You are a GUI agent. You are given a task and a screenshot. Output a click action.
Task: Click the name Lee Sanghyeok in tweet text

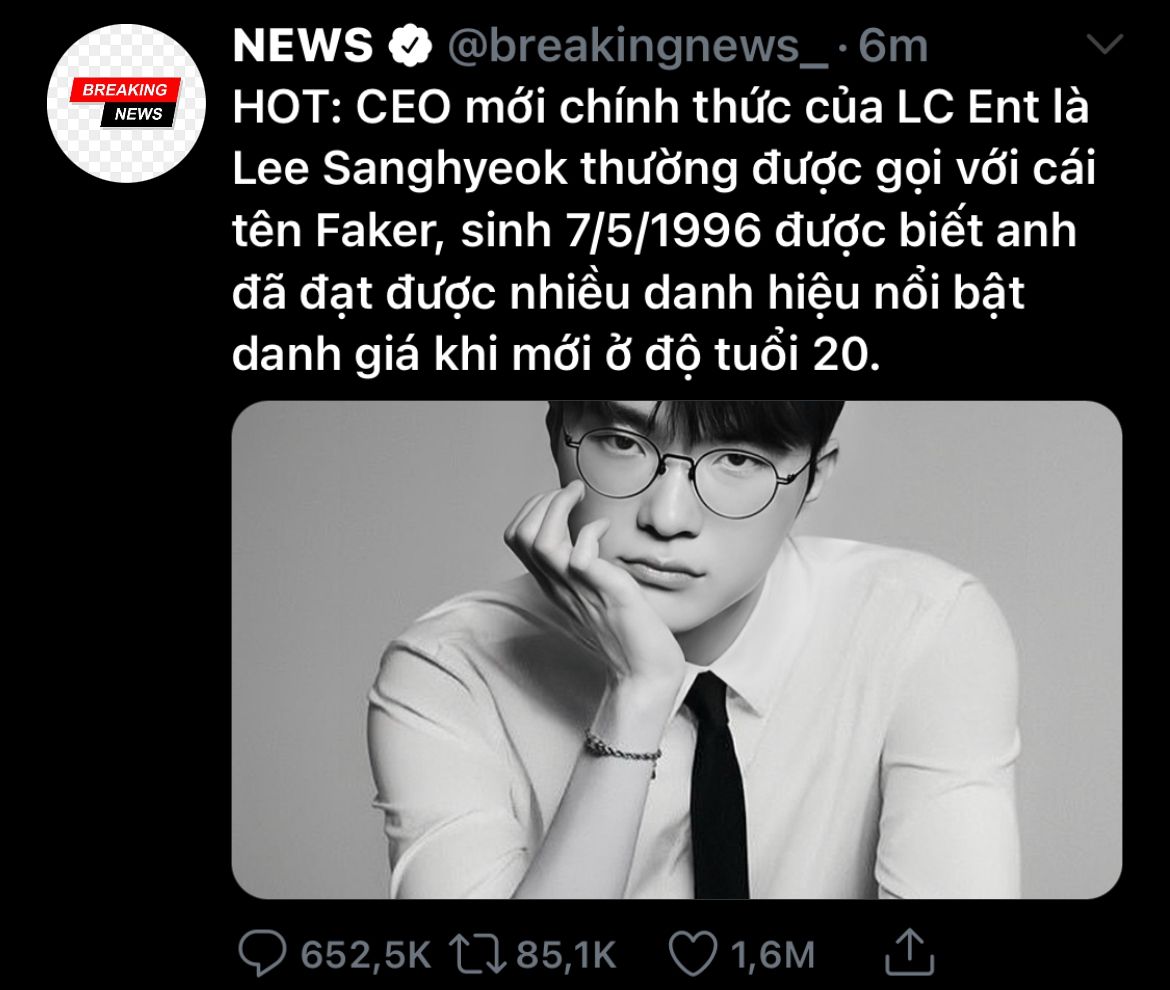point(400,169)
